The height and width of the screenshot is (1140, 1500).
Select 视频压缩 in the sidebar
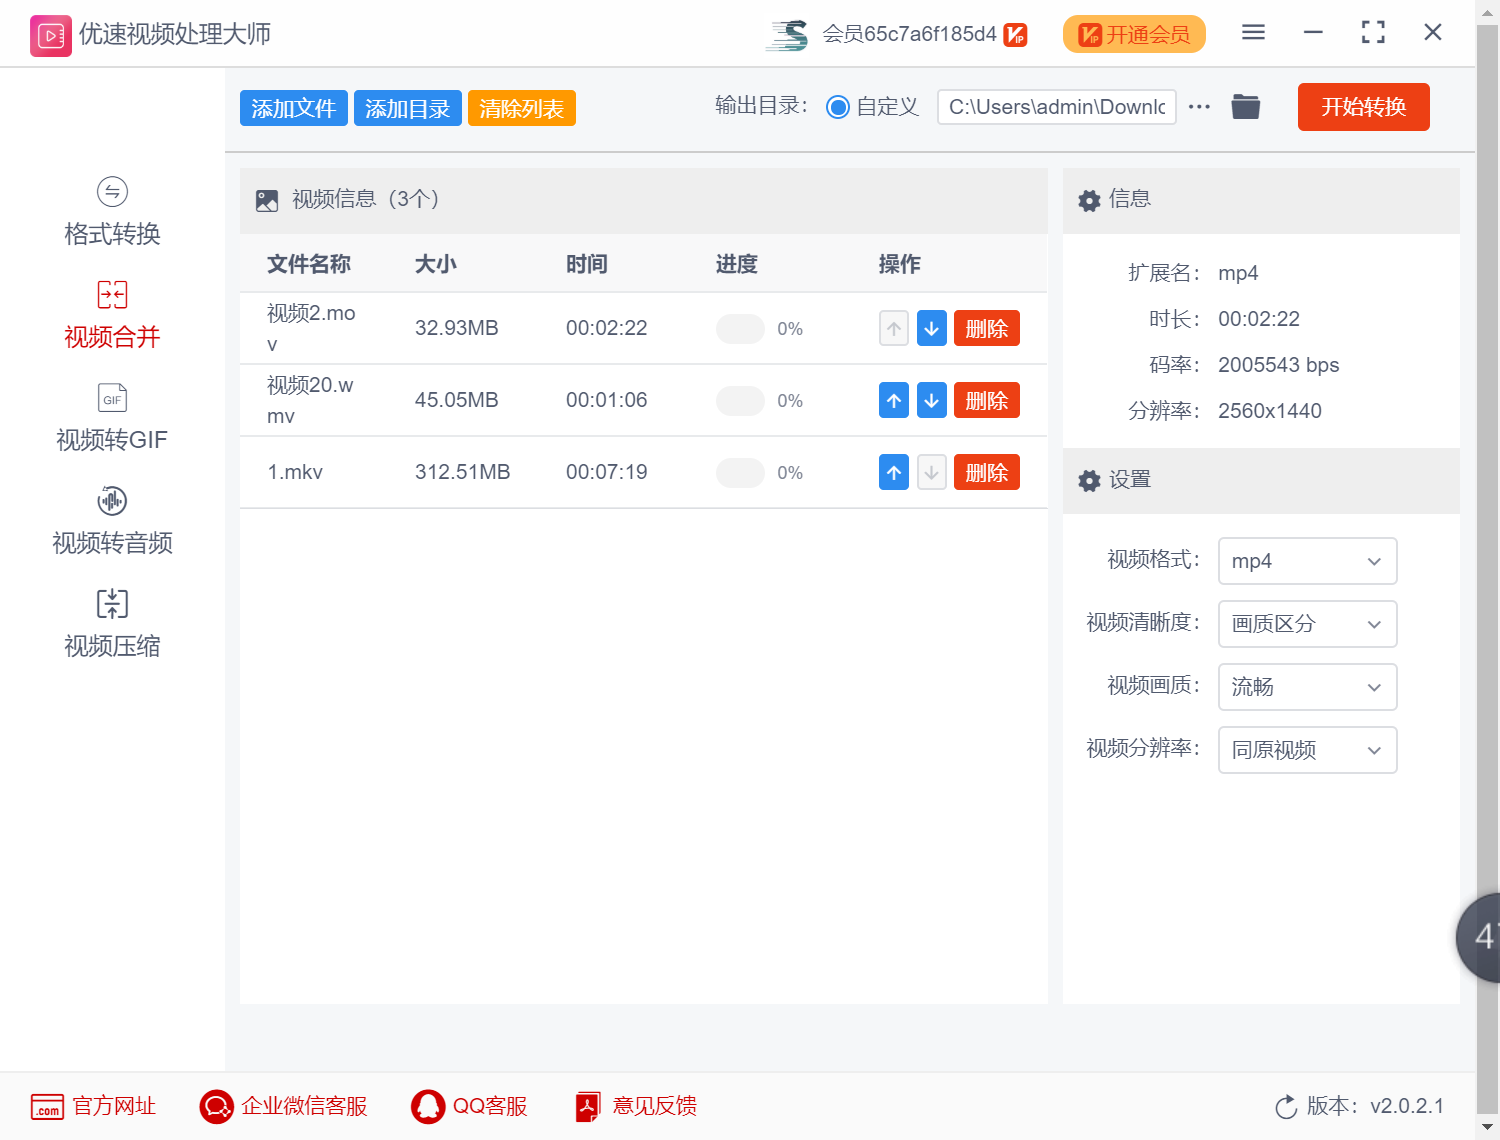point(112,624)
